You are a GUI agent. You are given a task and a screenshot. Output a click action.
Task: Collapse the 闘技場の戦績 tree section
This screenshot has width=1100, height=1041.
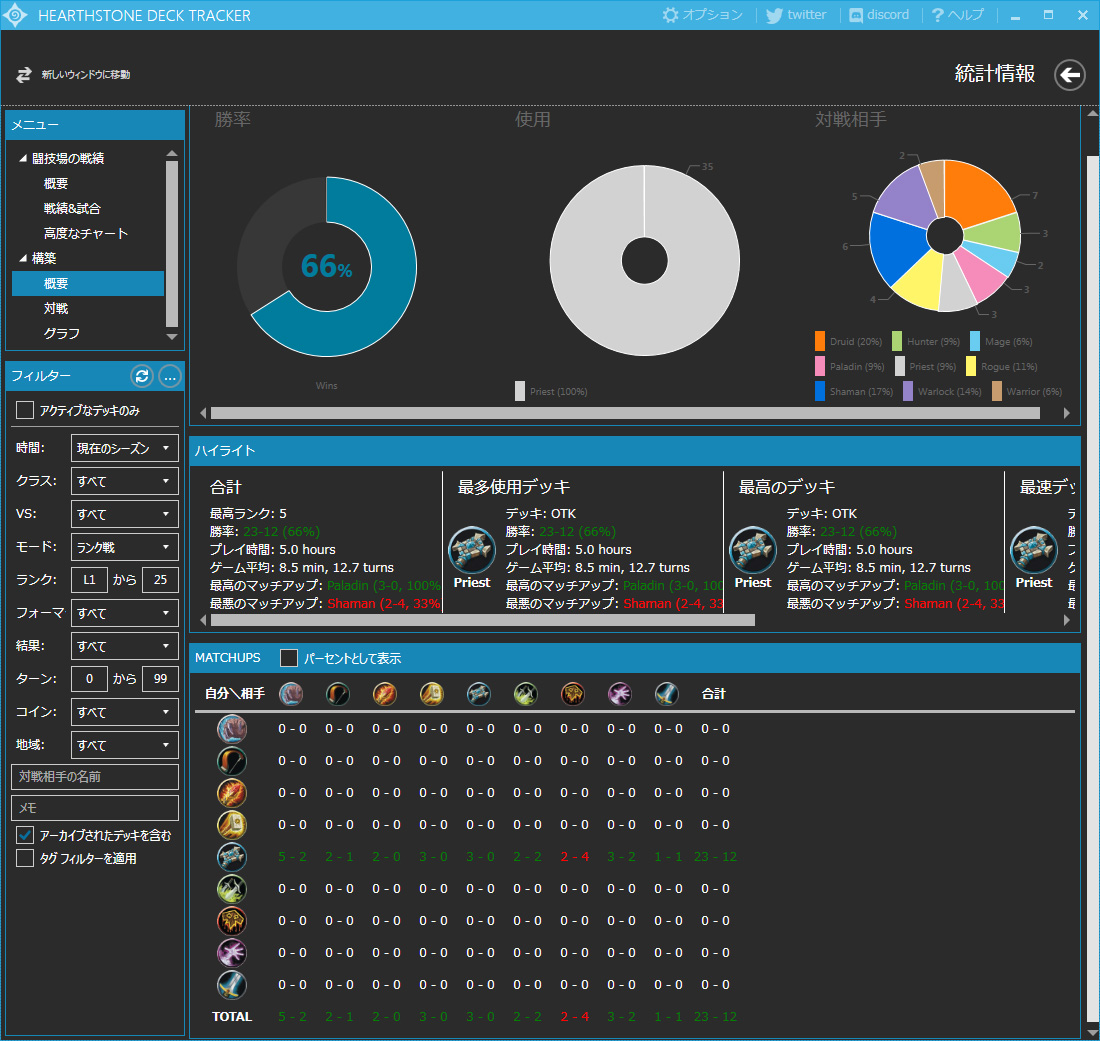point(23,159)
